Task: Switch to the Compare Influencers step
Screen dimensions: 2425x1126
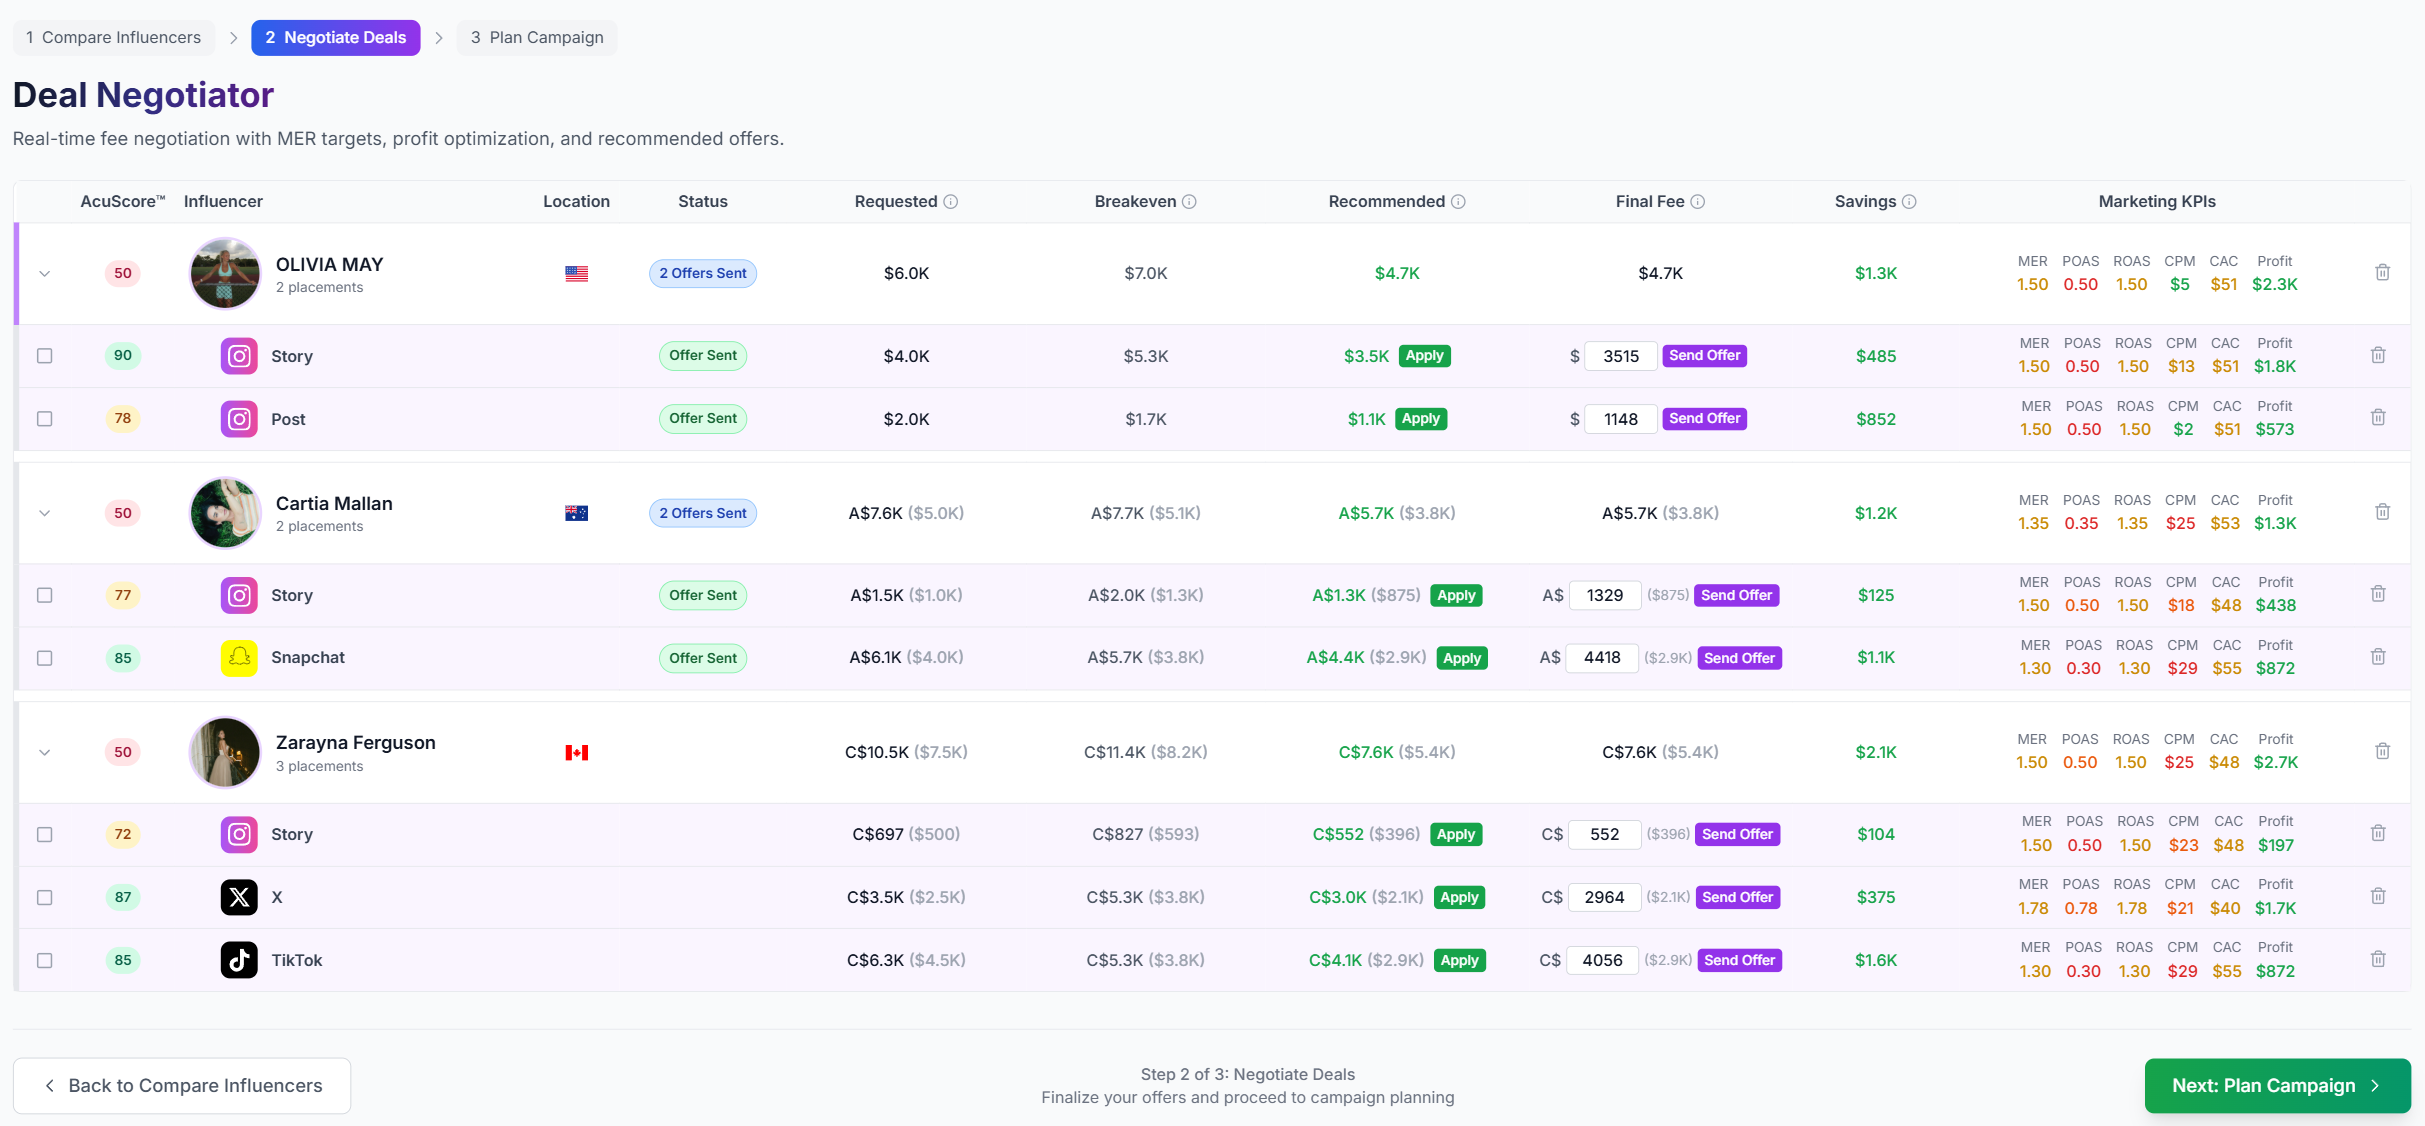Action: [x=113, y=37]
